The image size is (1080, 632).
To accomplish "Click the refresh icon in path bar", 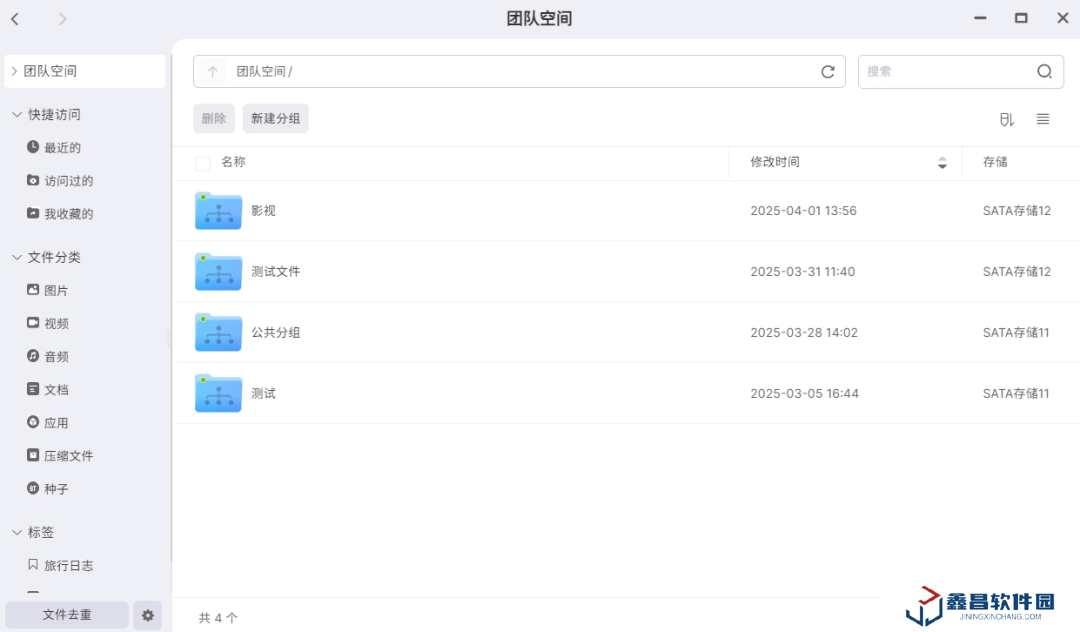I will pyautogui.click(x=827, y=72).
